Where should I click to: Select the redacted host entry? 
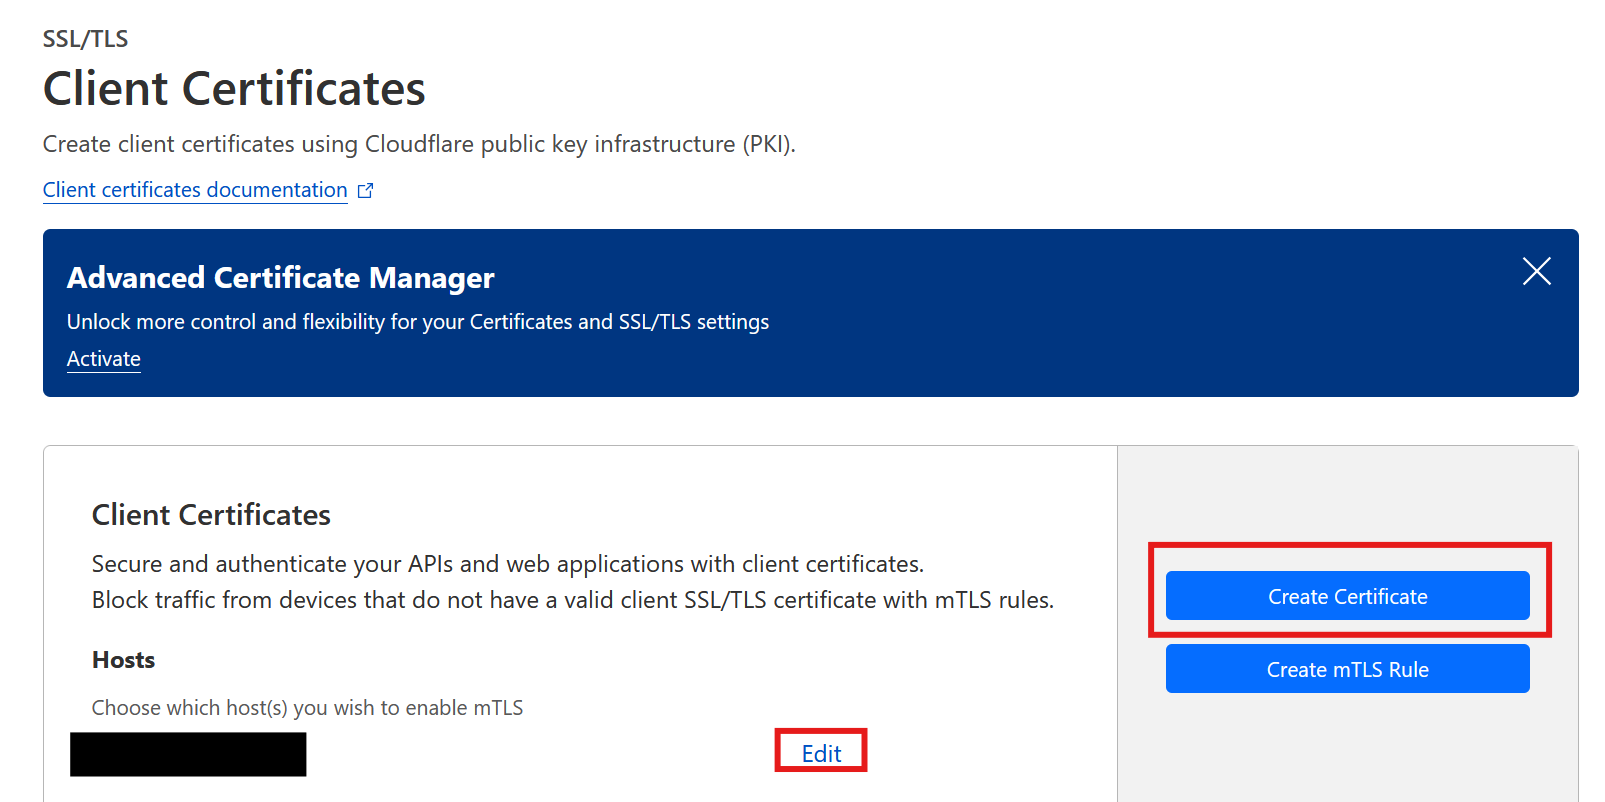click(188, 754)
